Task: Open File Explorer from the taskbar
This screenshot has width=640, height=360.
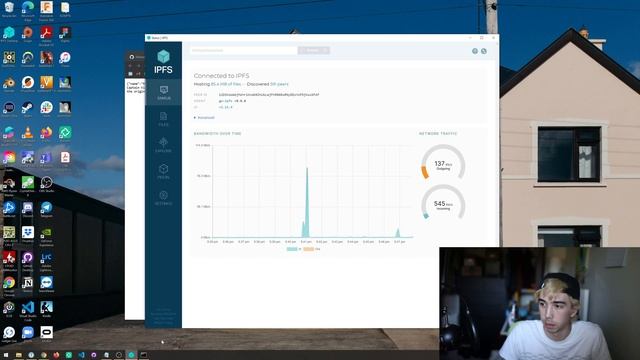Action: point(18,355)
